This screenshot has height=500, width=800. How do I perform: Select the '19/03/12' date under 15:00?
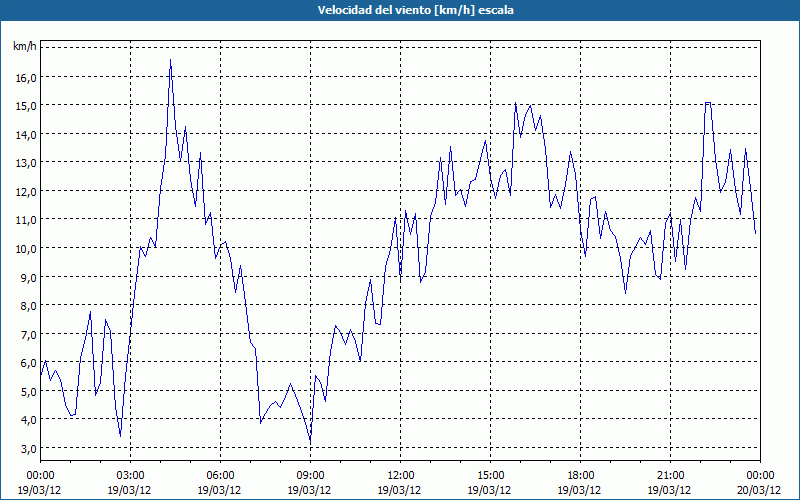click(490, 490)
